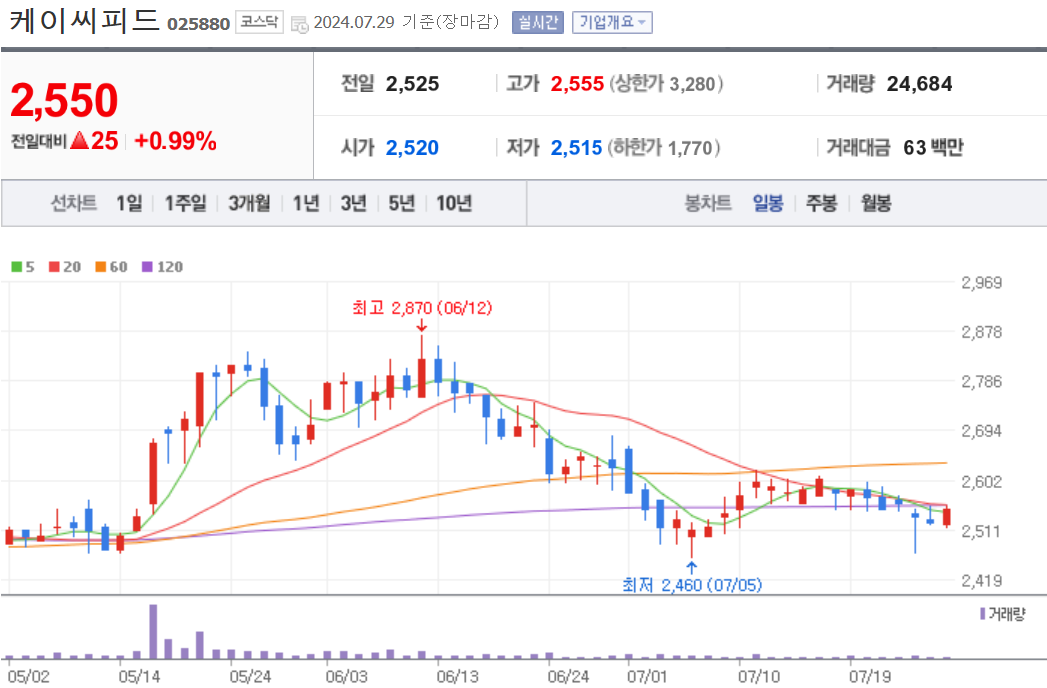
Task: Click the purple 거래량 legend marker
Action: 982,613
